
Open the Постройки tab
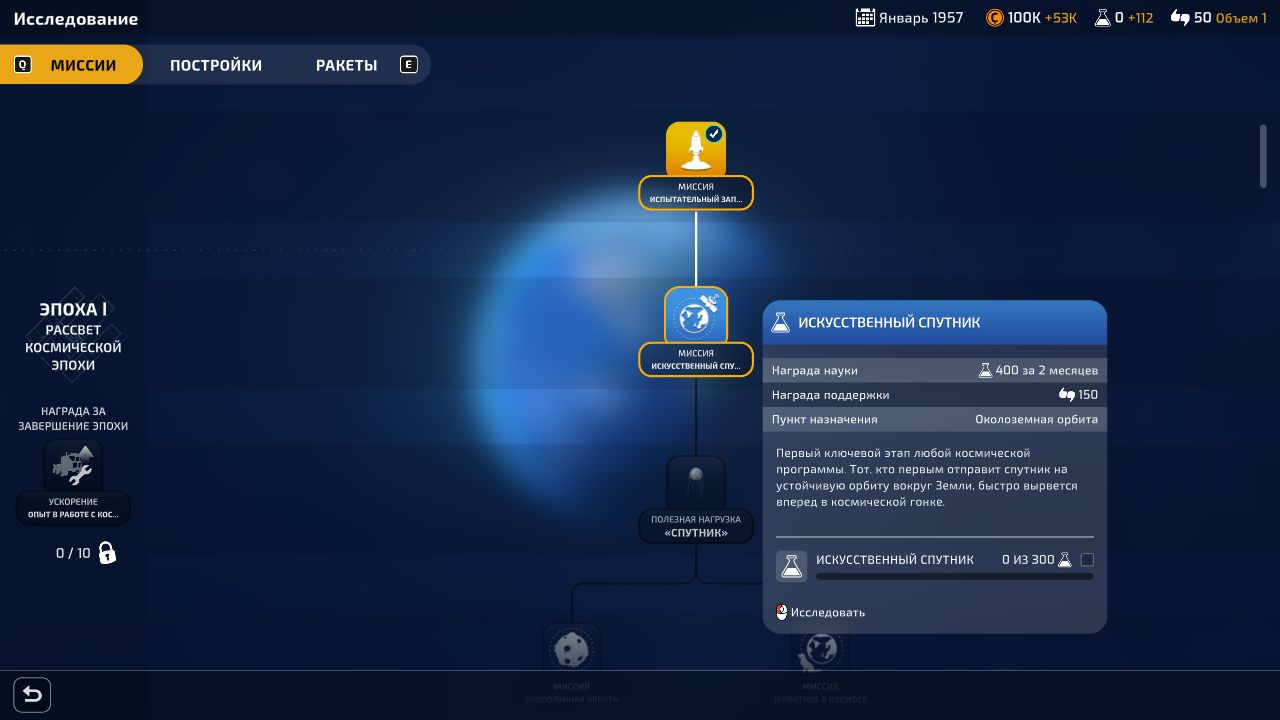pos(216,65)
